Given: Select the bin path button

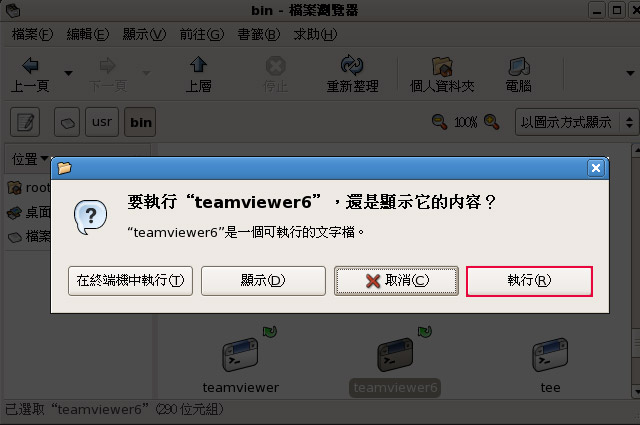Looking at the screenshot, I should pos(140,122).
